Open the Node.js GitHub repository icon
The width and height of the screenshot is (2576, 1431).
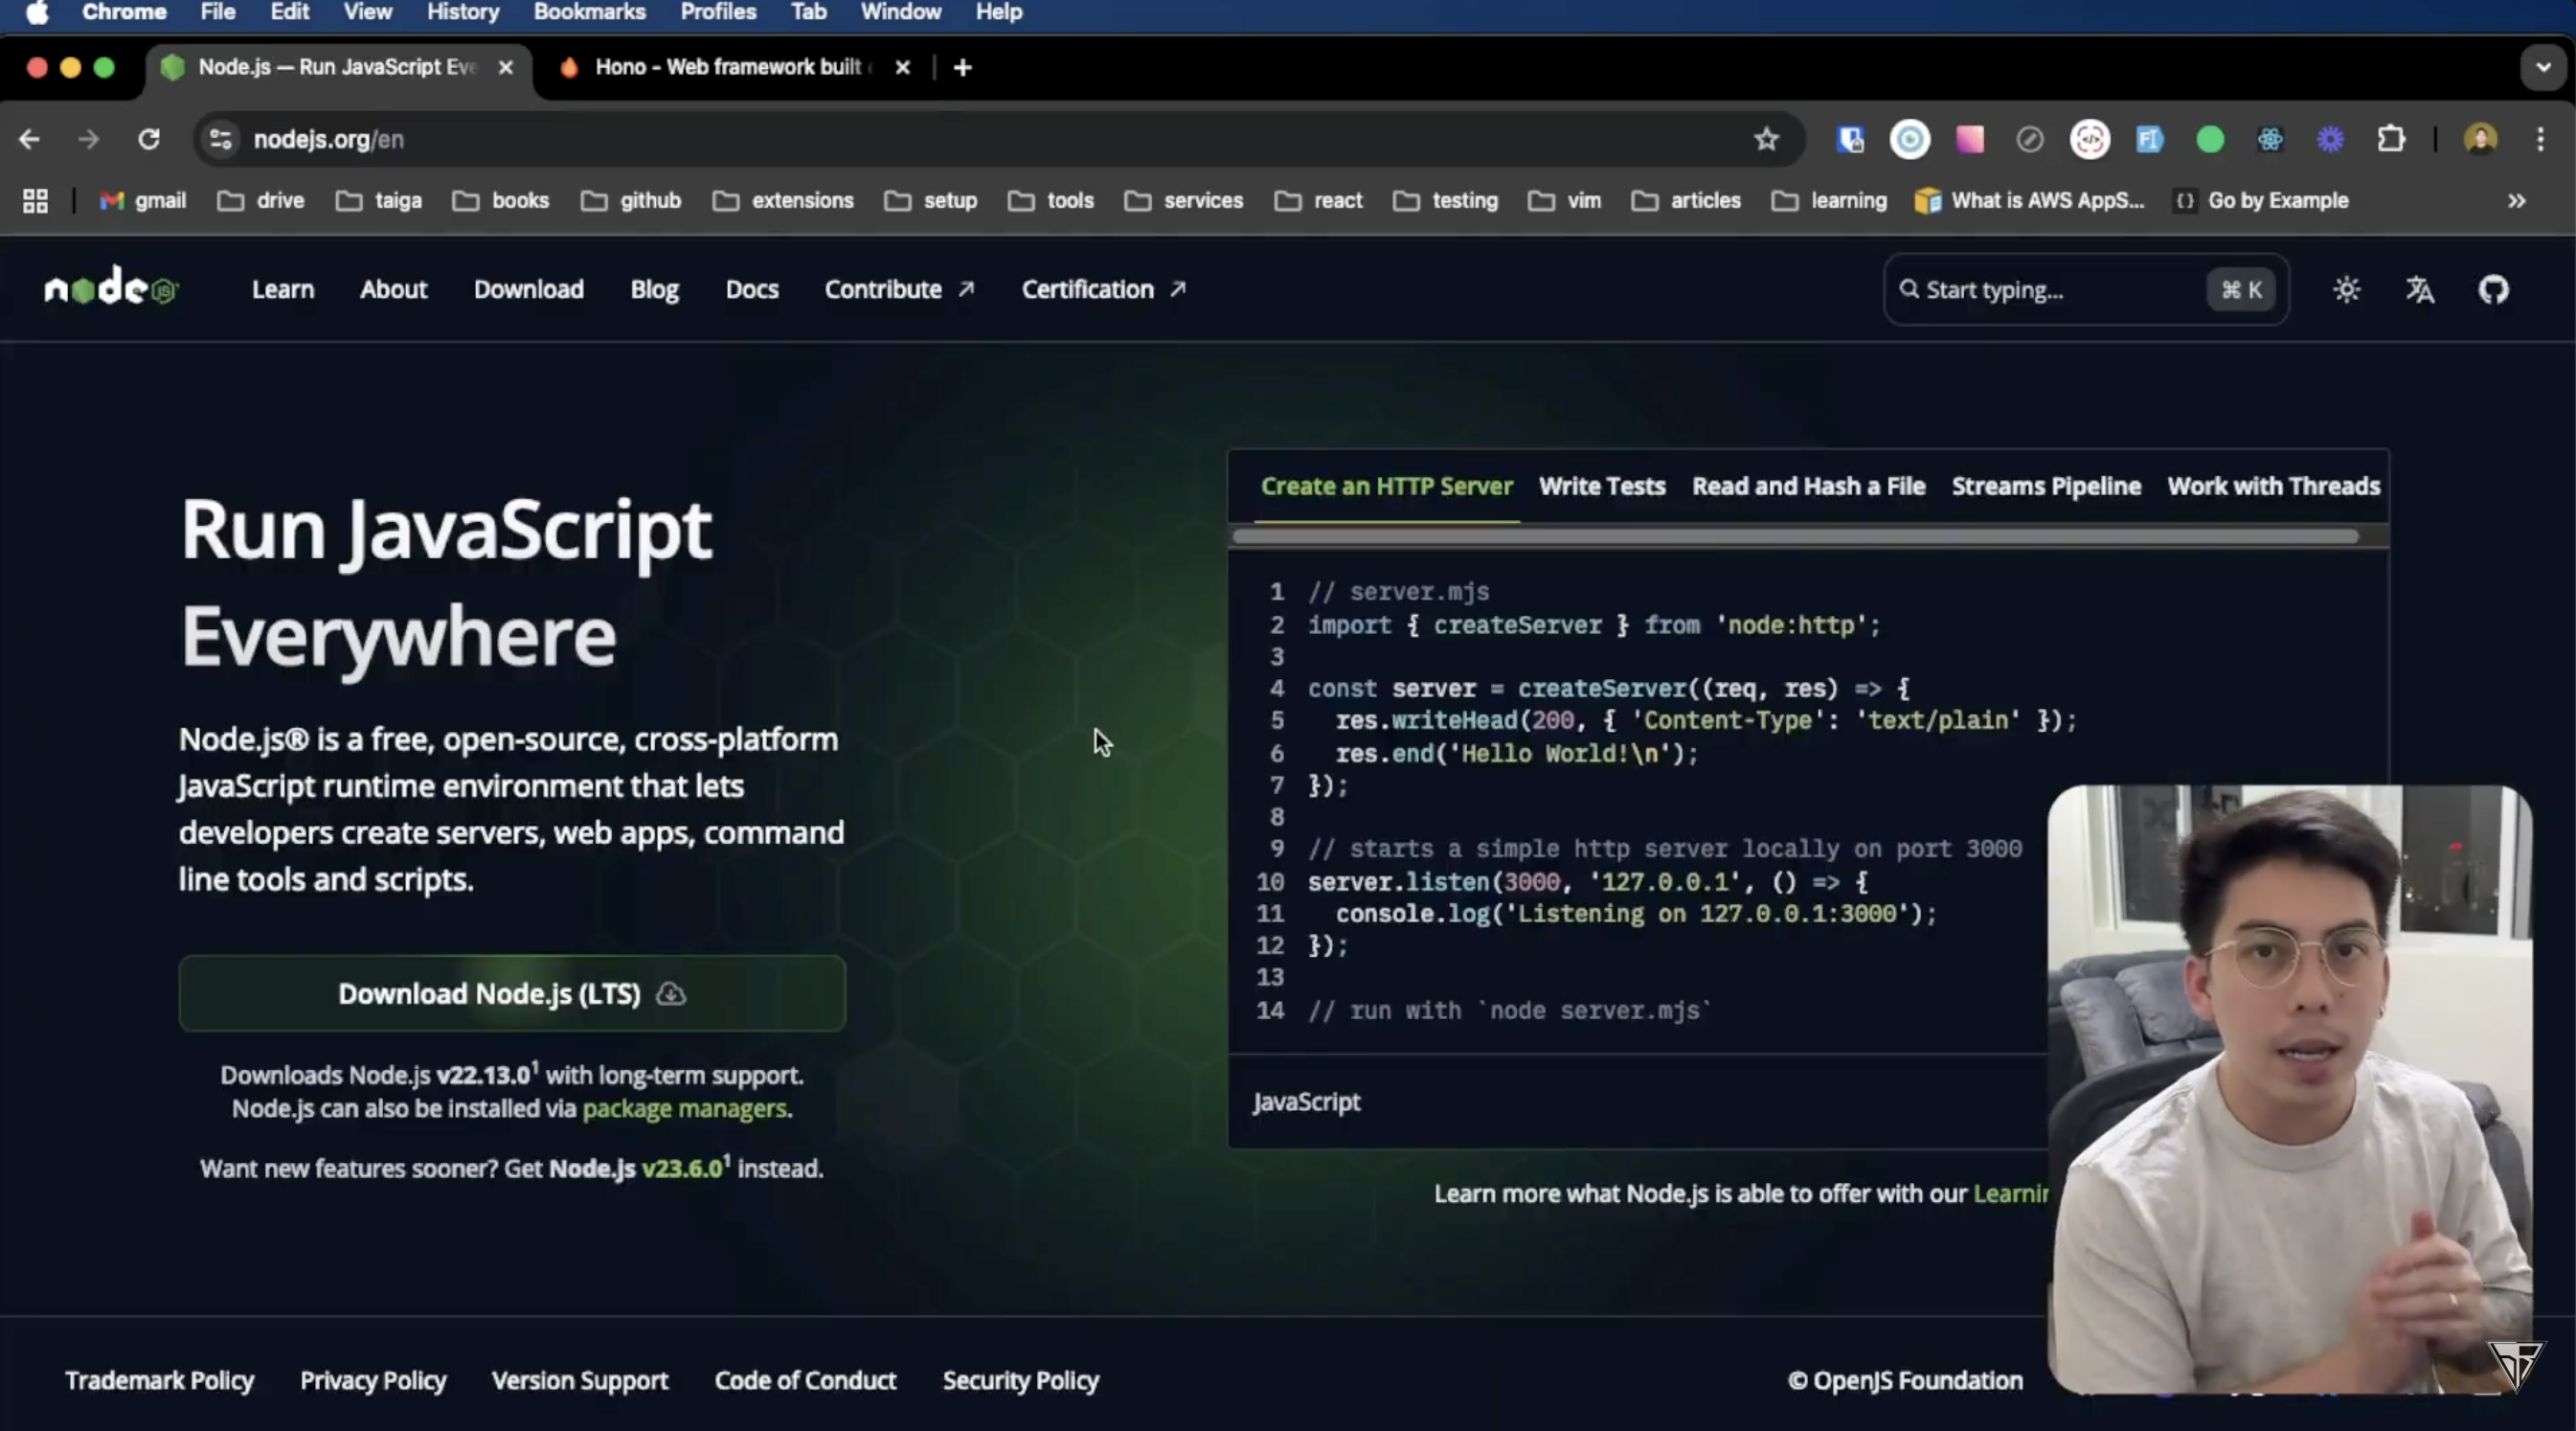click(x=2493, y=289)
